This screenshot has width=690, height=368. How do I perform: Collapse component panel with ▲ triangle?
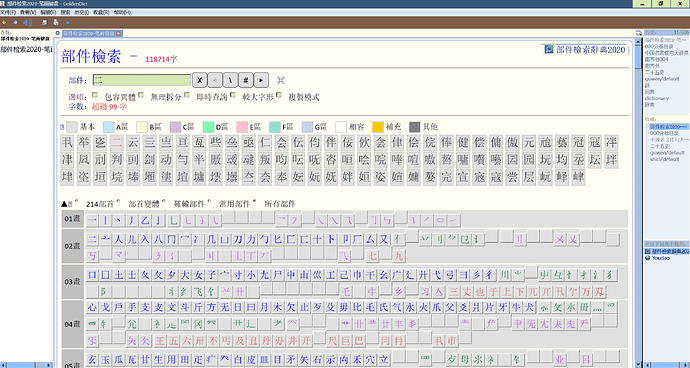[x=64, y=204]
